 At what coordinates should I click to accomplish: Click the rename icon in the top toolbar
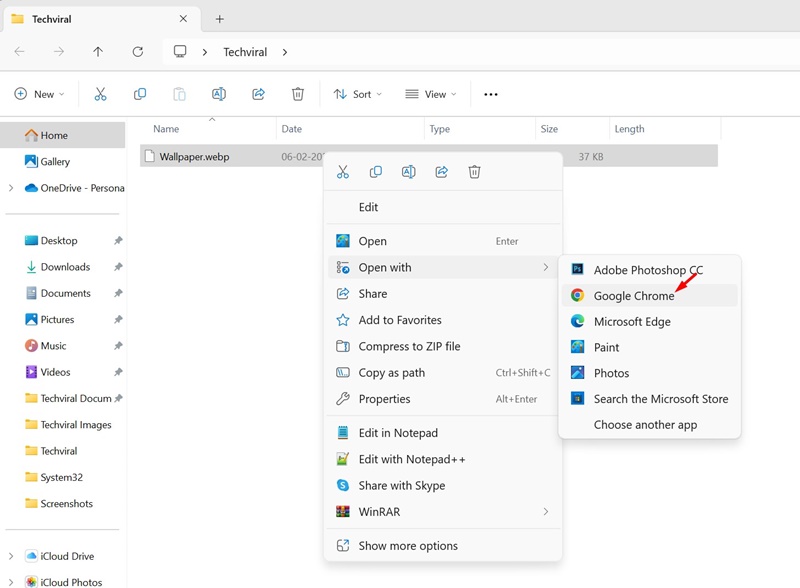click(x=218, y=94)
